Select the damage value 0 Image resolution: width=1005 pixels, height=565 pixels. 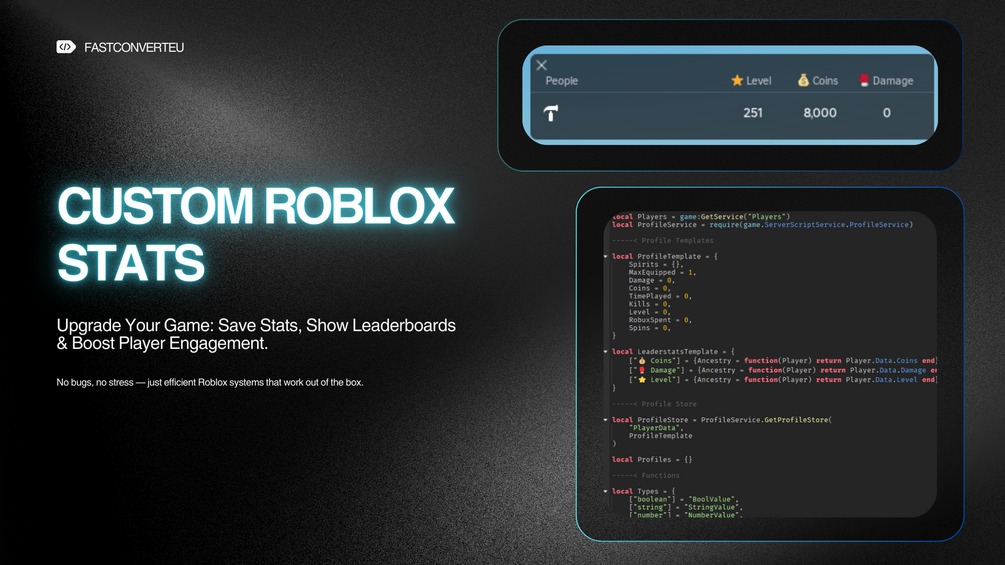[886, 113]
